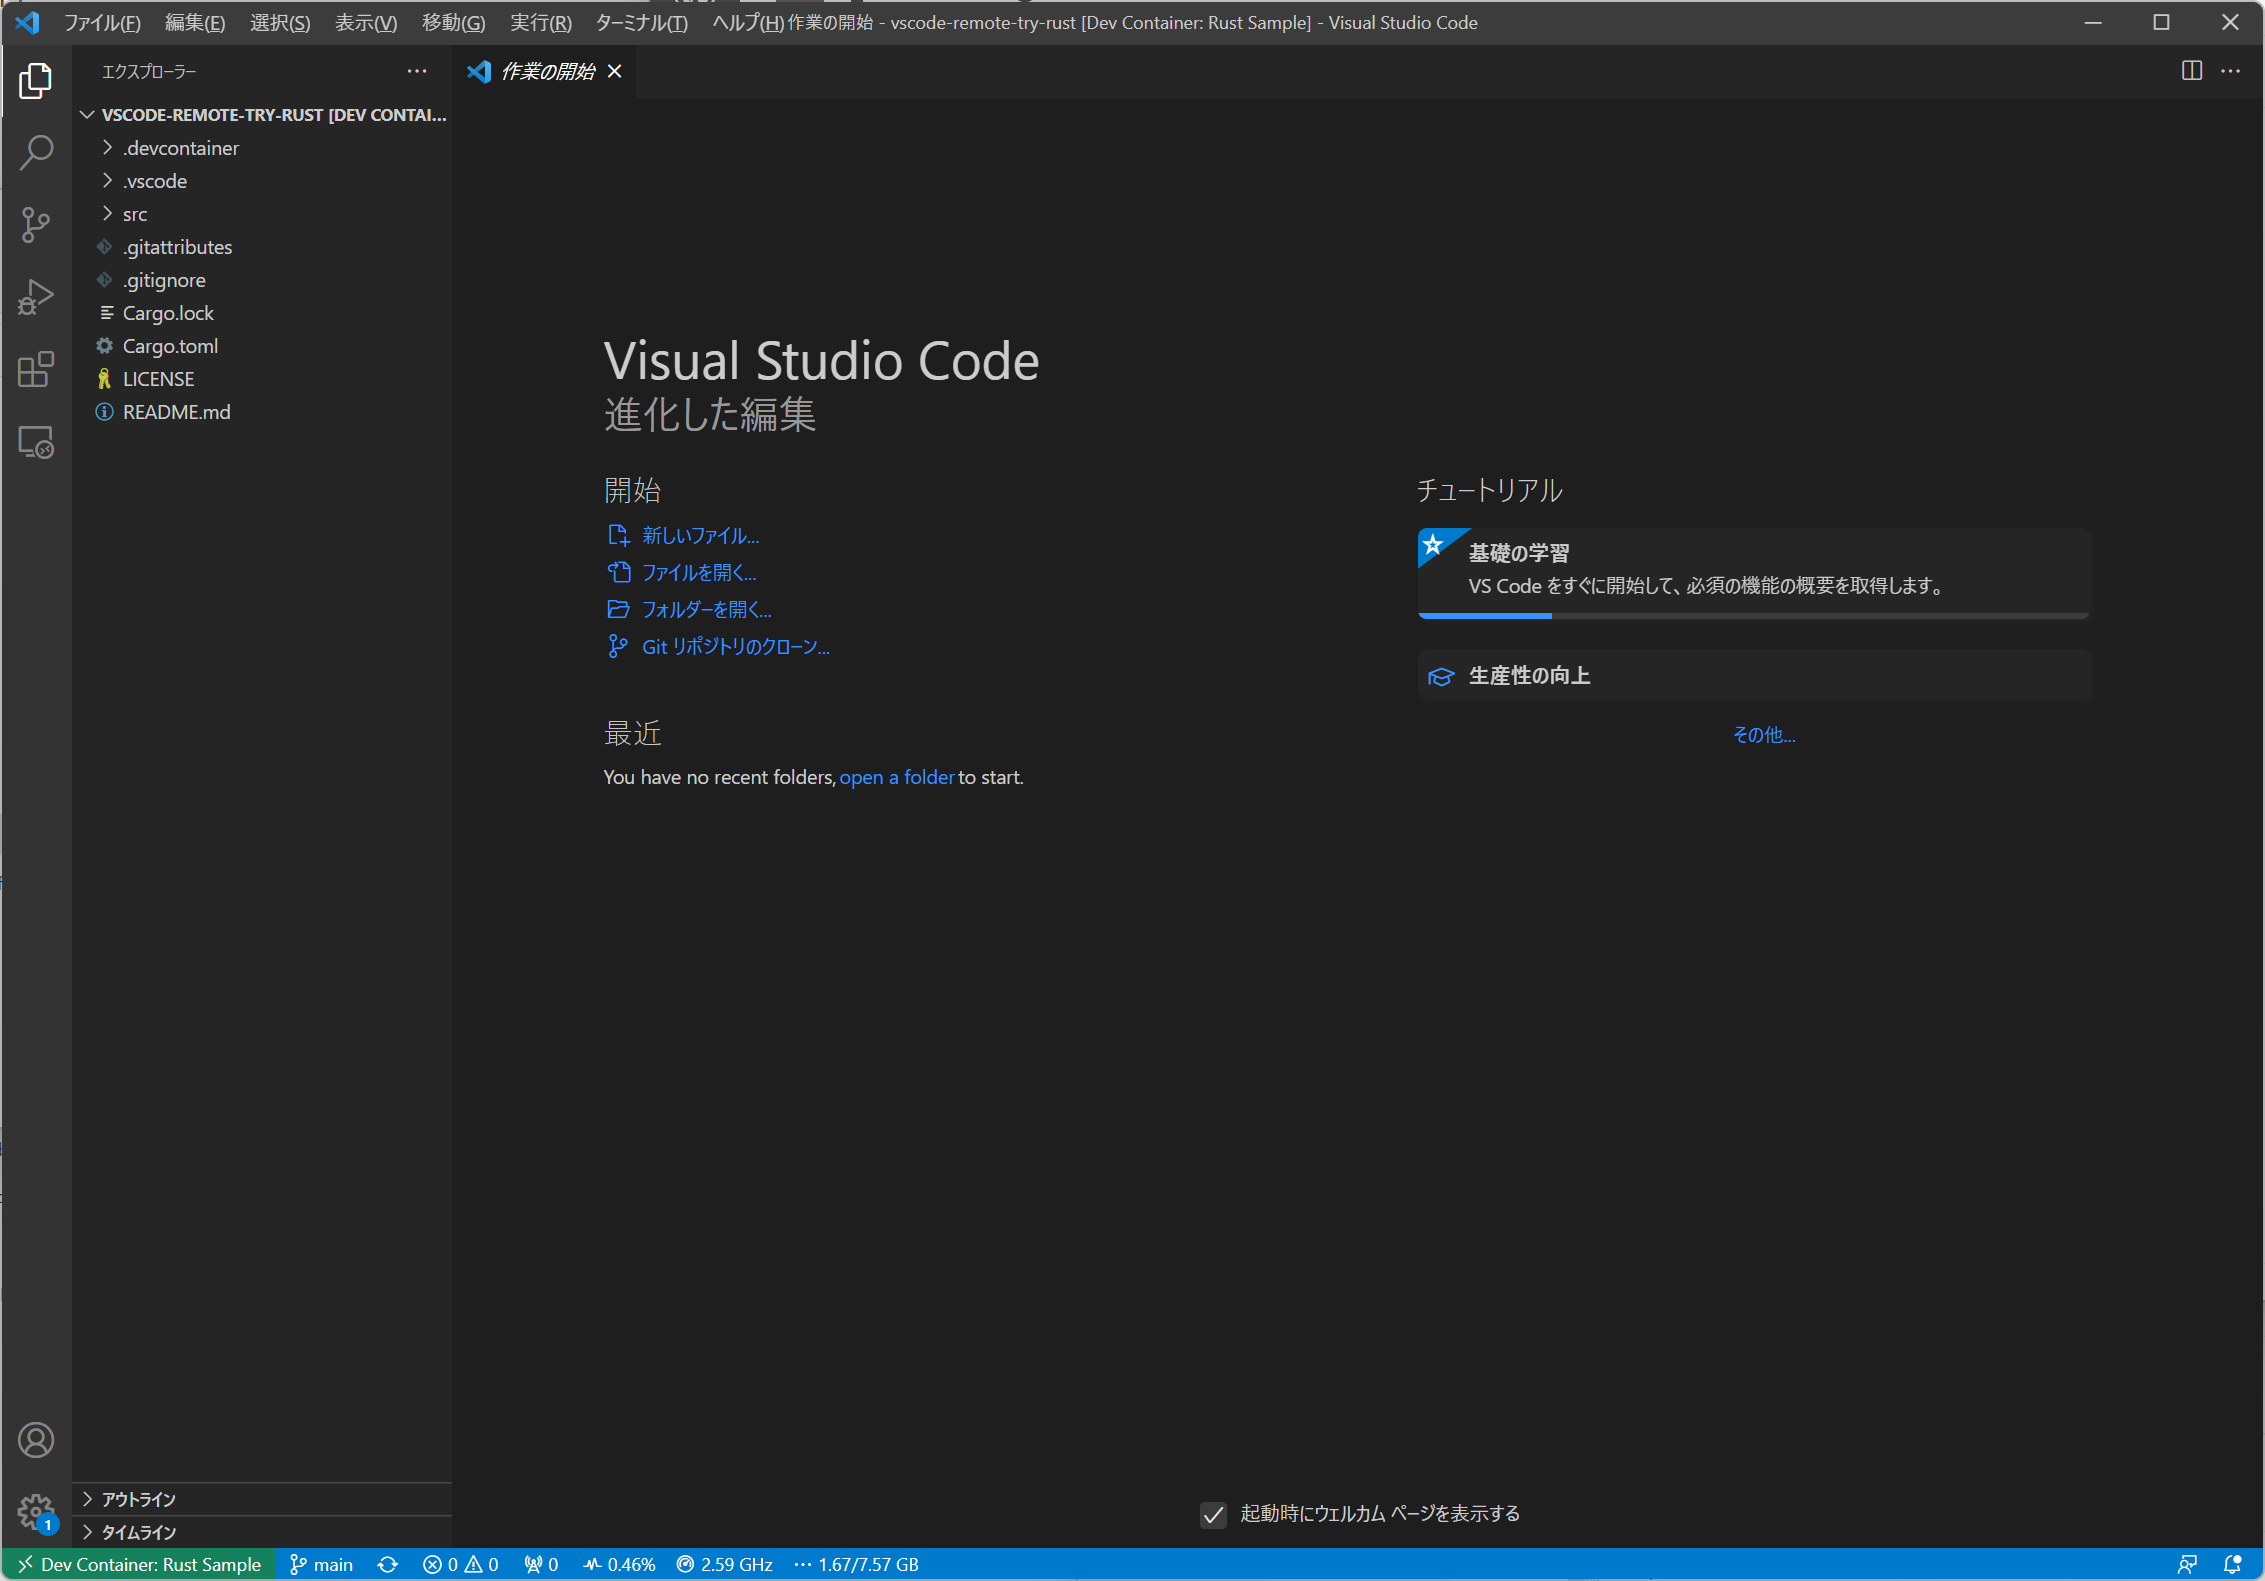This screenshot has width=2265, height=1581.
Task: Open the 生産性の向上 tutorial card
Action: (1754, 676)
